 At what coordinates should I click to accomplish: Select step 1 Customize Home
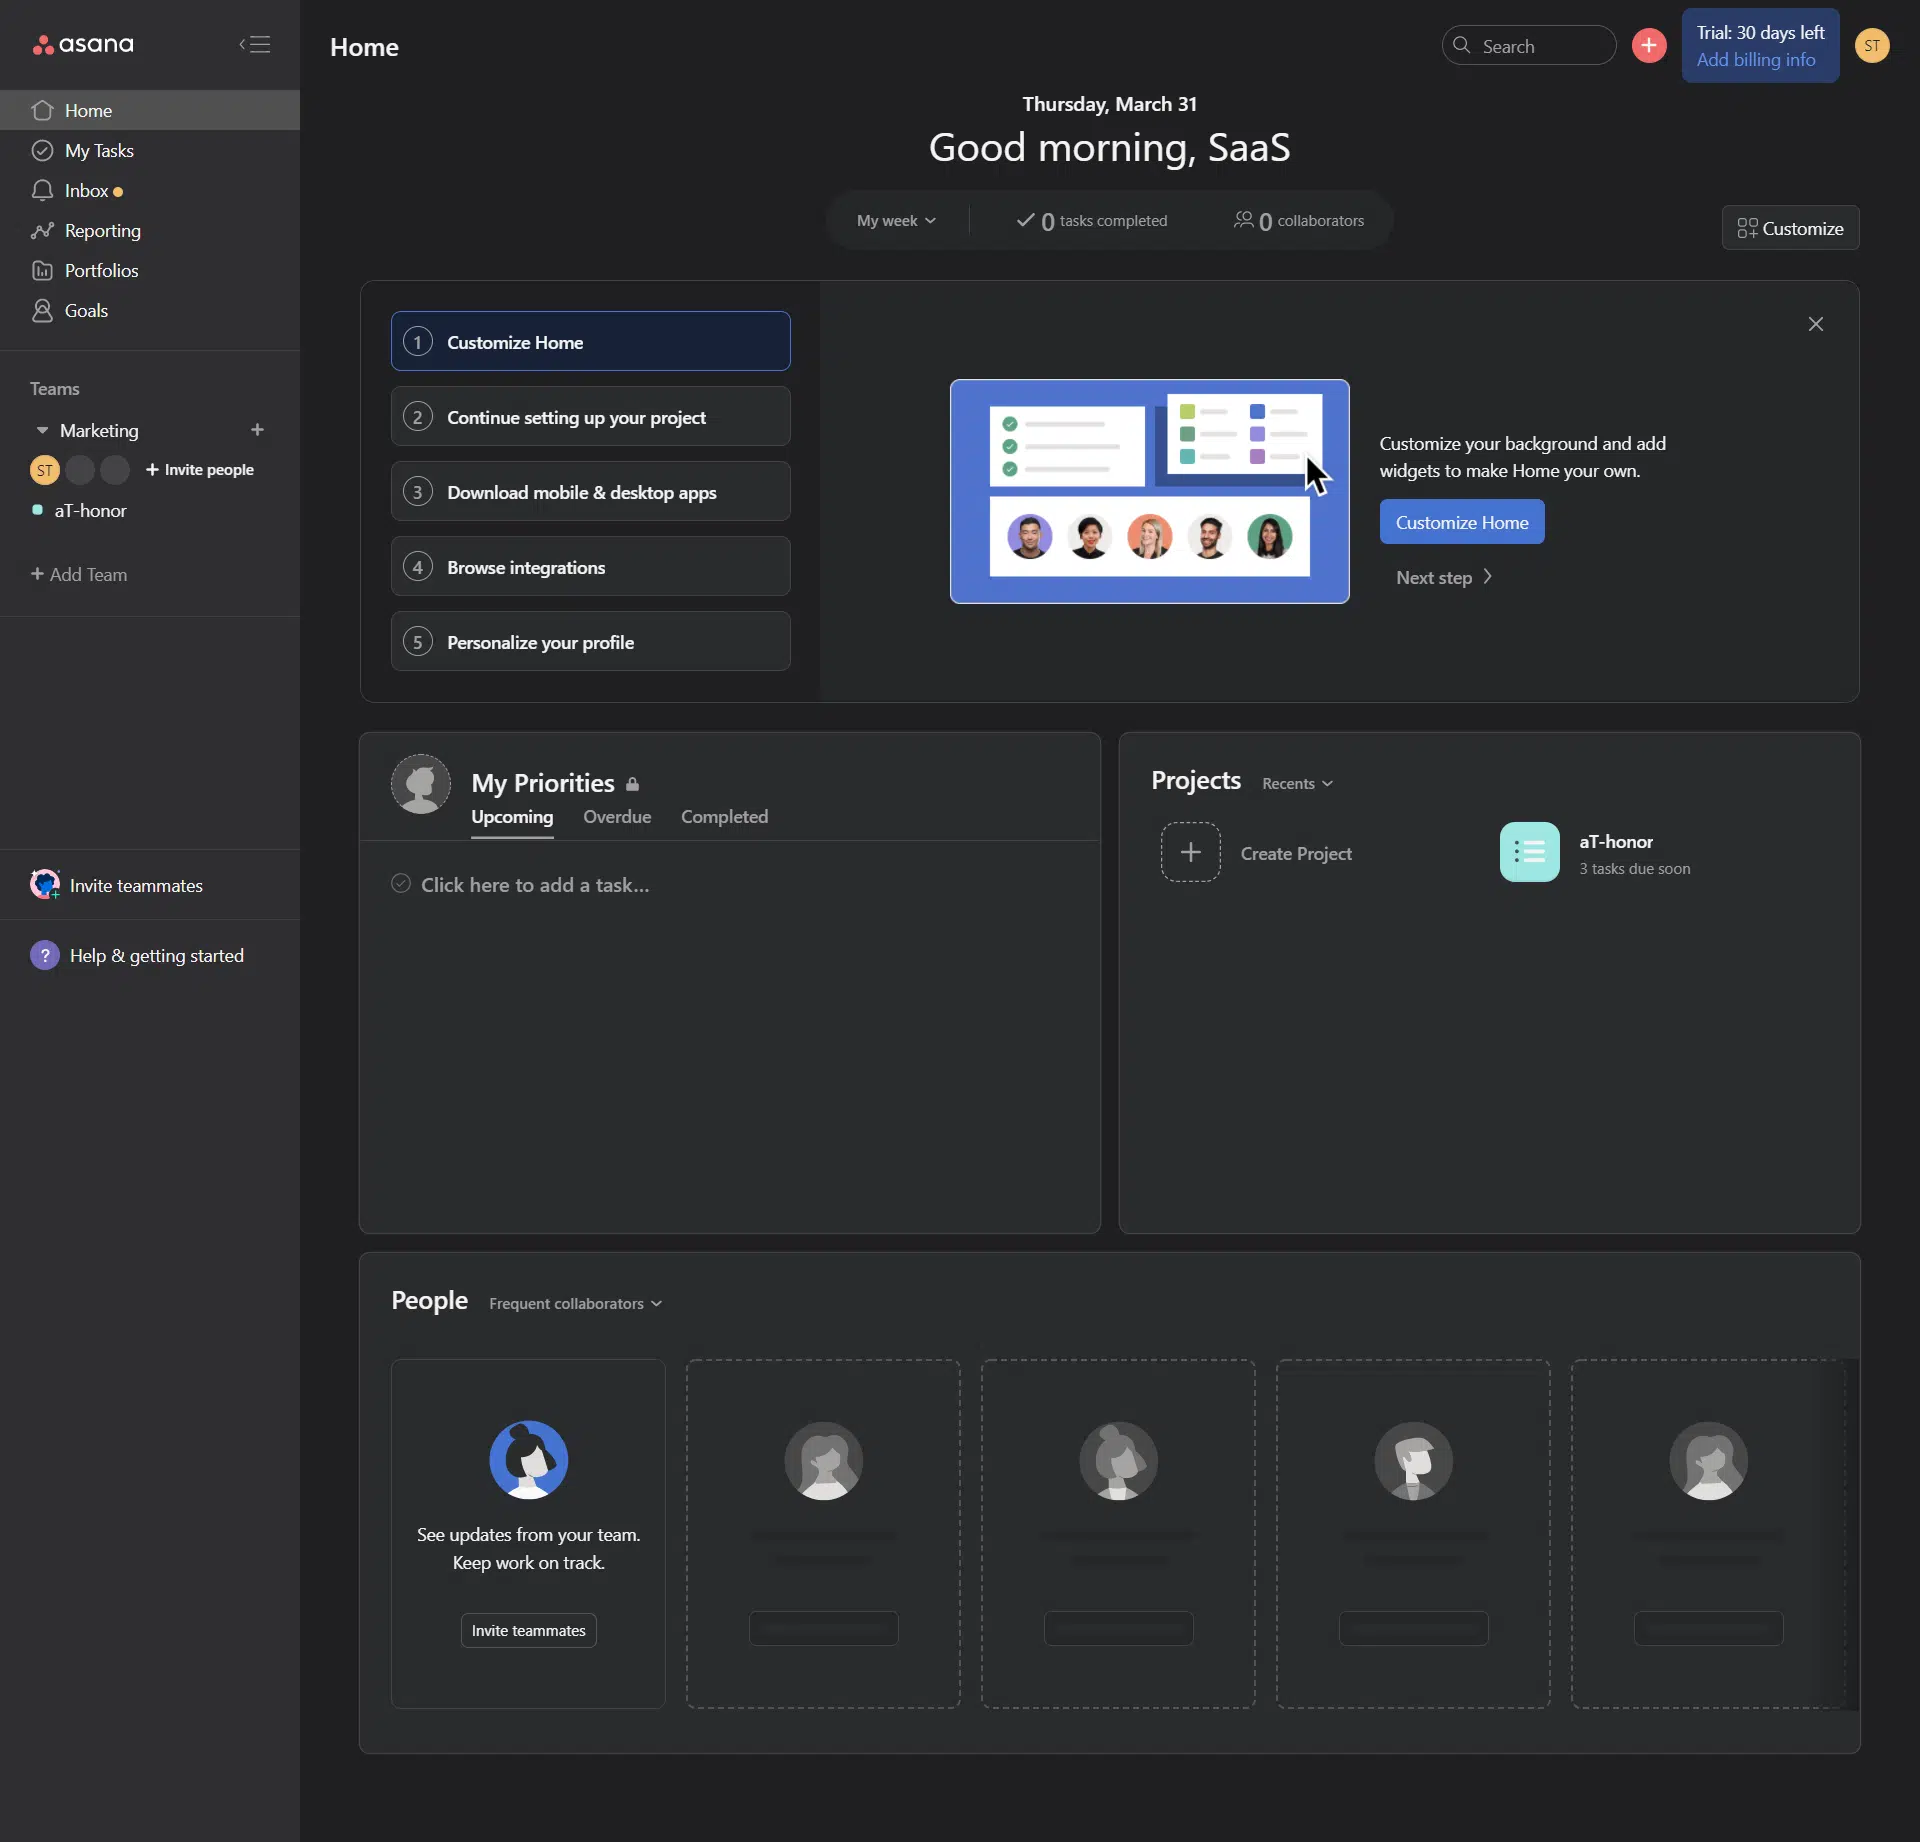tap(590, 341)
